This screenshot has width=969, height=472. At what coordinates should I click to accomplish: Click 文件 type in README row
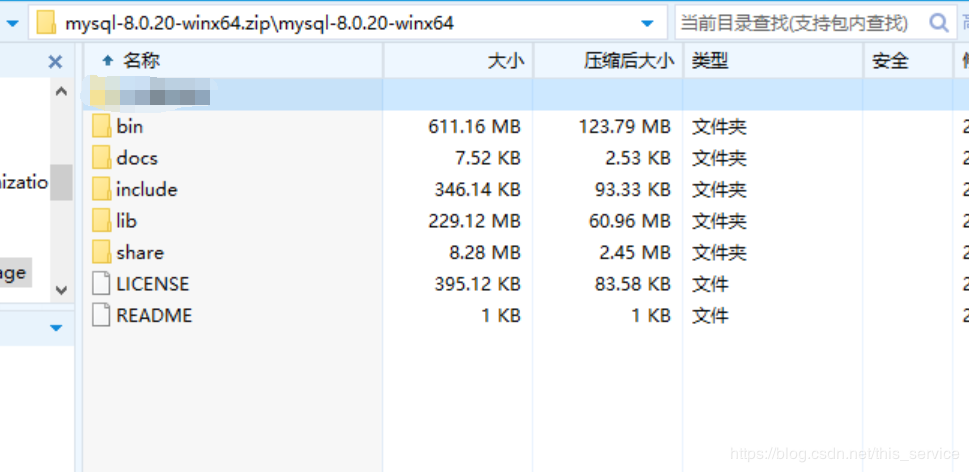710,316
